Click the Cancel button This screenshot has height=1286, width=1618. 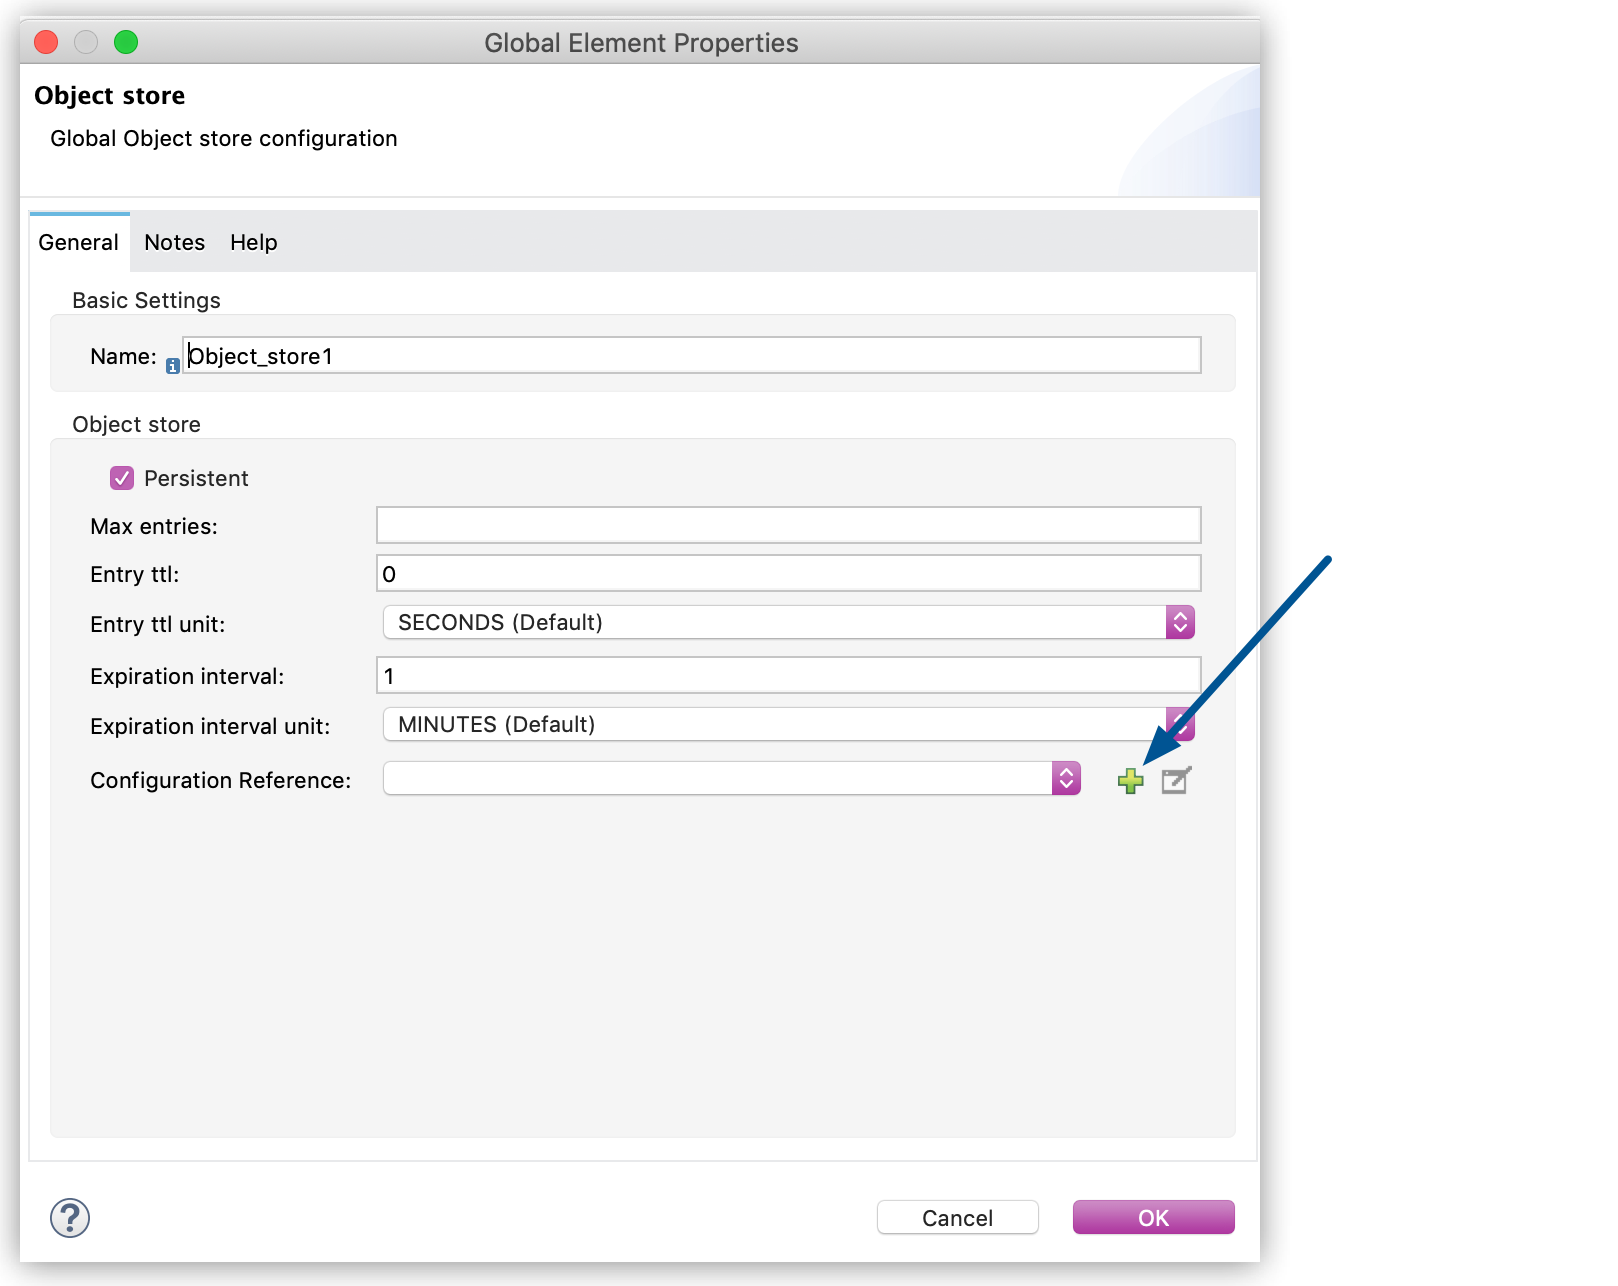pyautogui.click(x=956, y=1217)
